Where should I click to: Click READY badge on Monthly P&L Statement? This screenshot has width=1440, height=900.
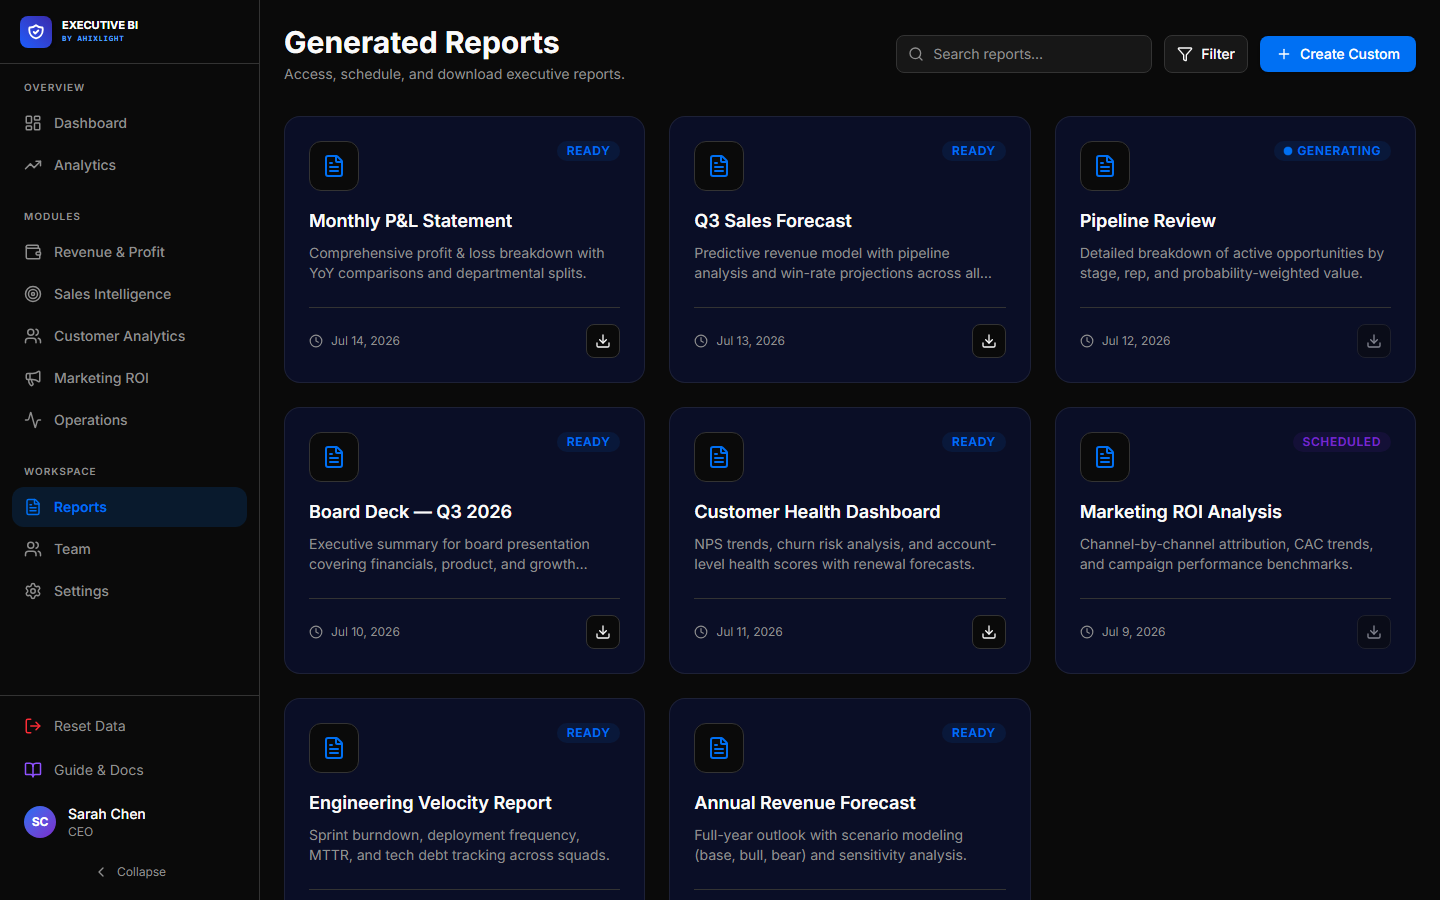588,151
